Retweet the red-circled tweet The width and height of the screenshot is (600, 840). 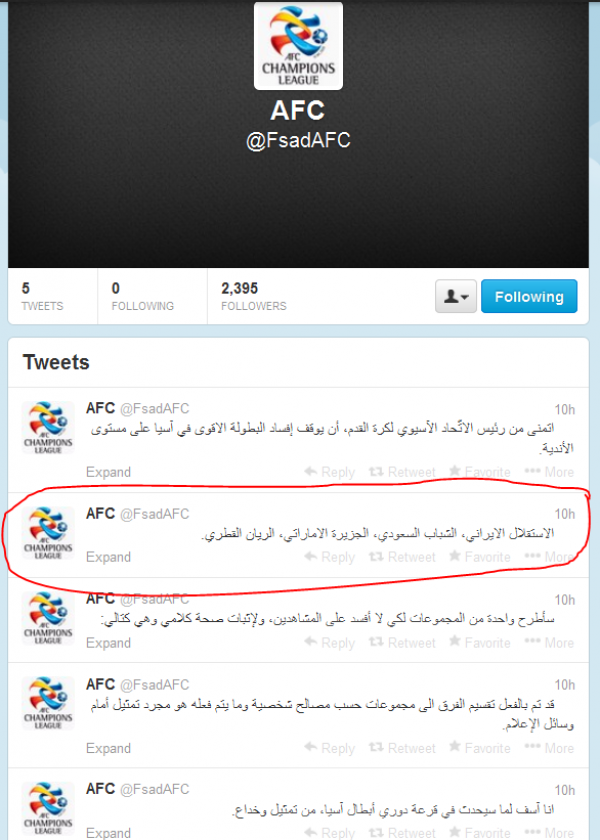click(x=402, y=557)
